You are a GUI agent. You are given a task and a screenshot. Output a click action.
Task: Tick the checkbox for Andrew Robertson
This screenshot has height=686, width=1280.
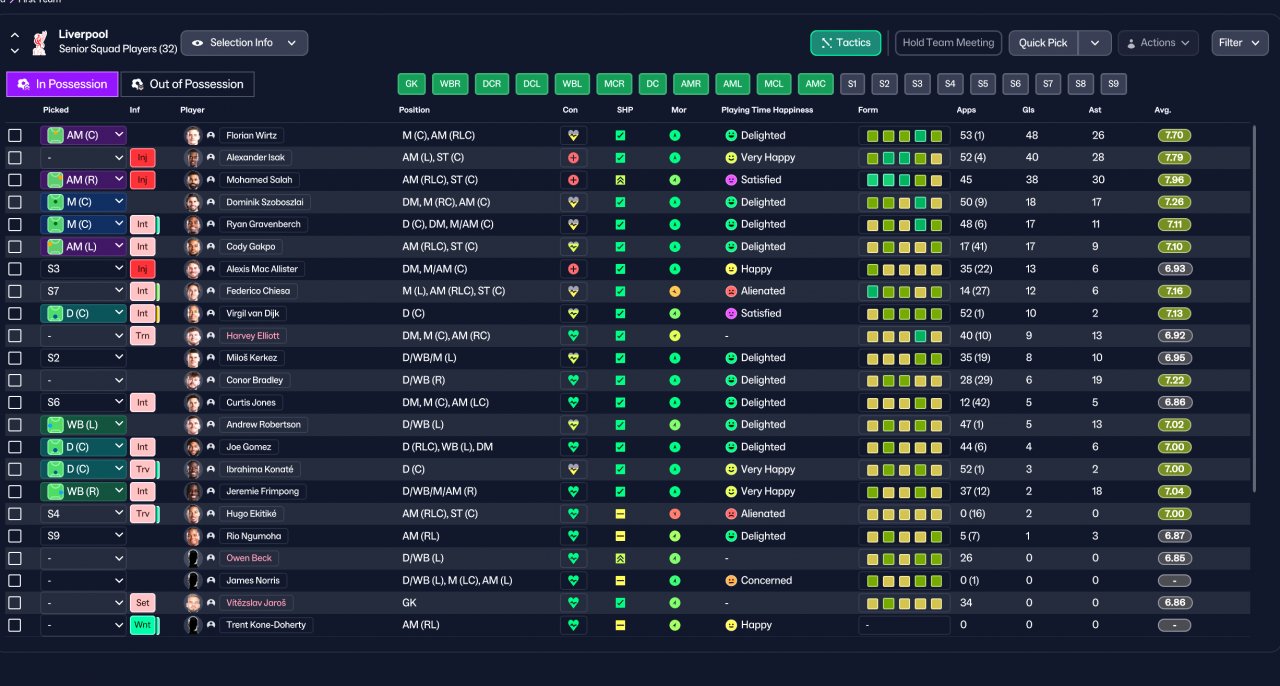pos(14,425)
